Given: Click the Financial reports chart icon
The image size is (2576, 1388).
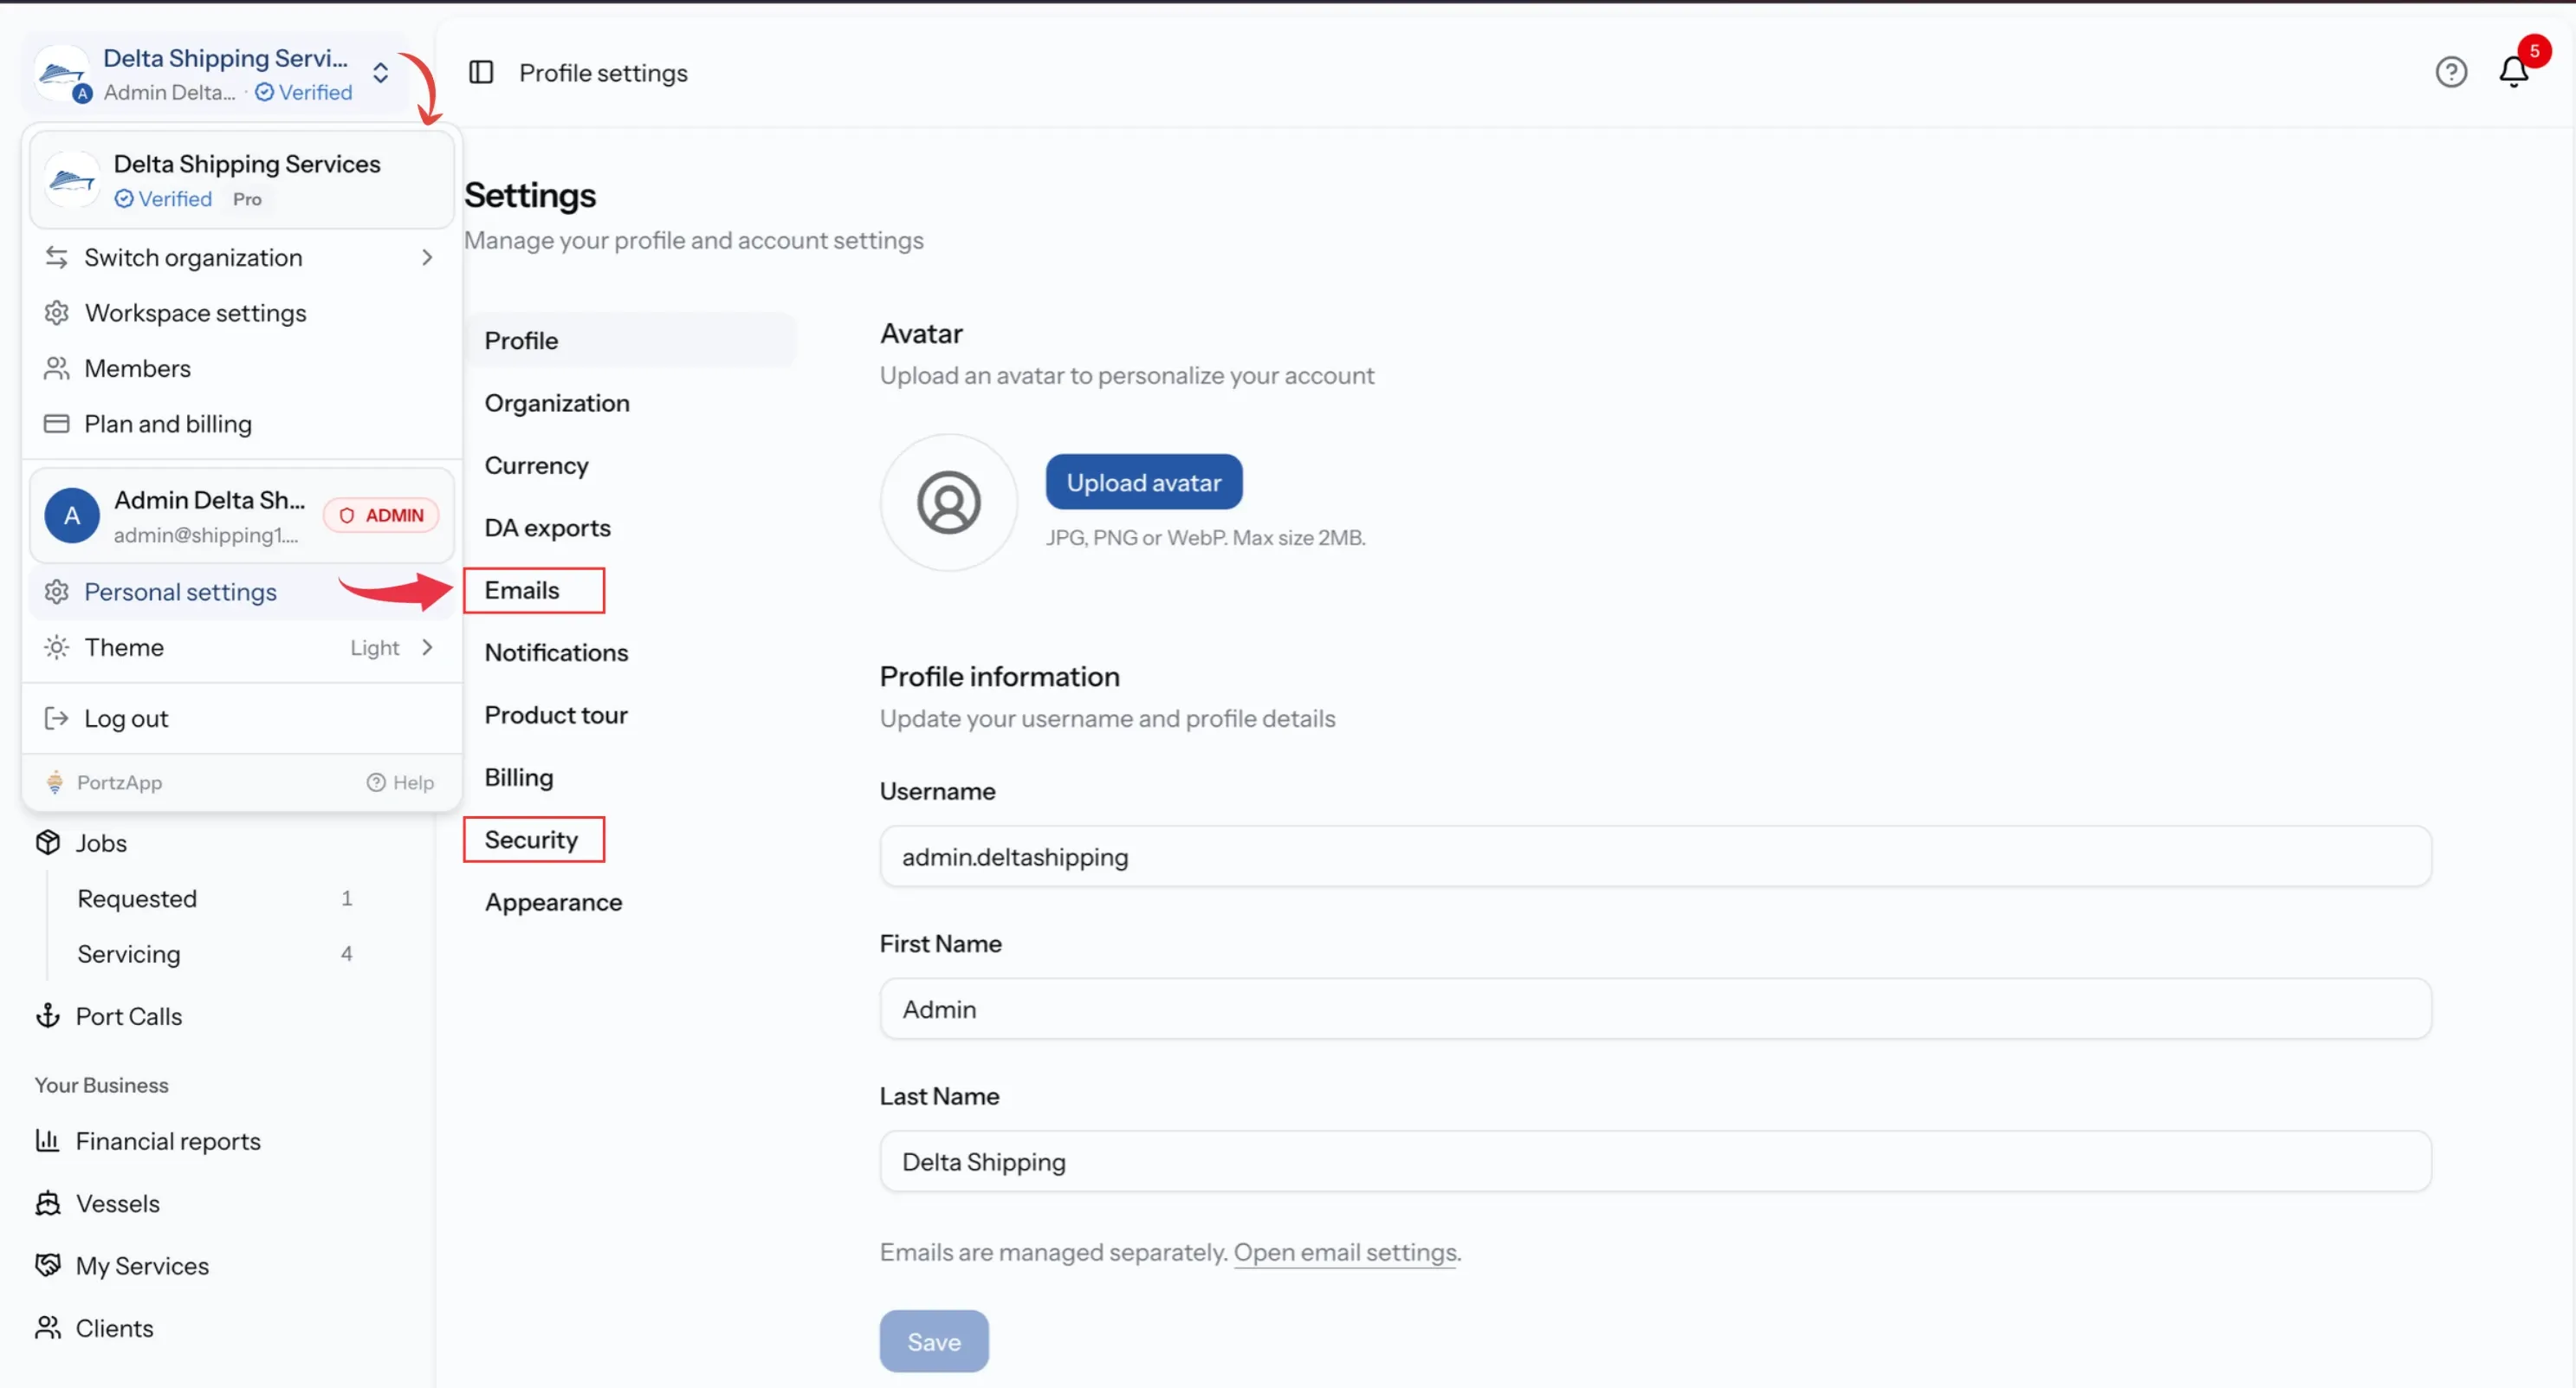Looking at the screenshot, I should point(48,1140).
